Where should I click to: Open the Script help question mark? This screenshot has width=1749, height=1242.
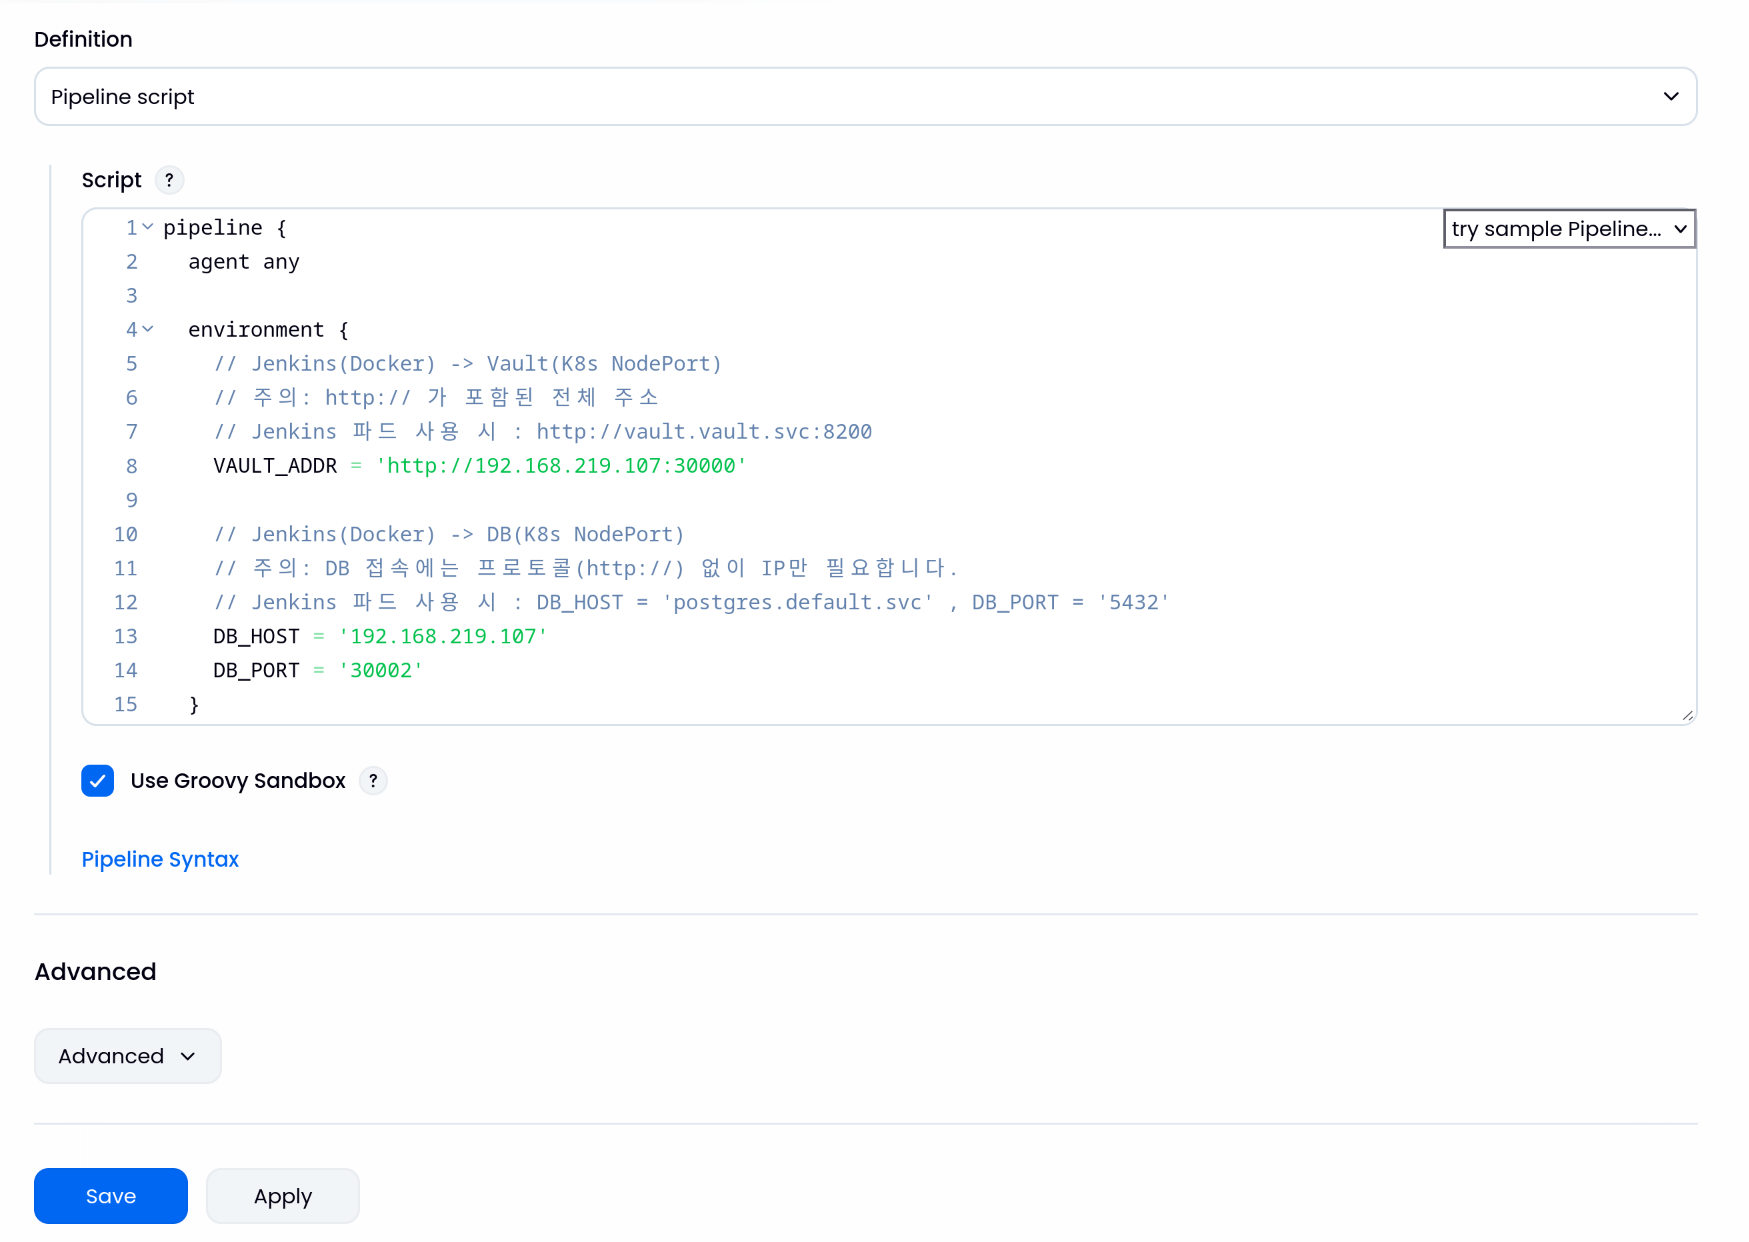169,180
